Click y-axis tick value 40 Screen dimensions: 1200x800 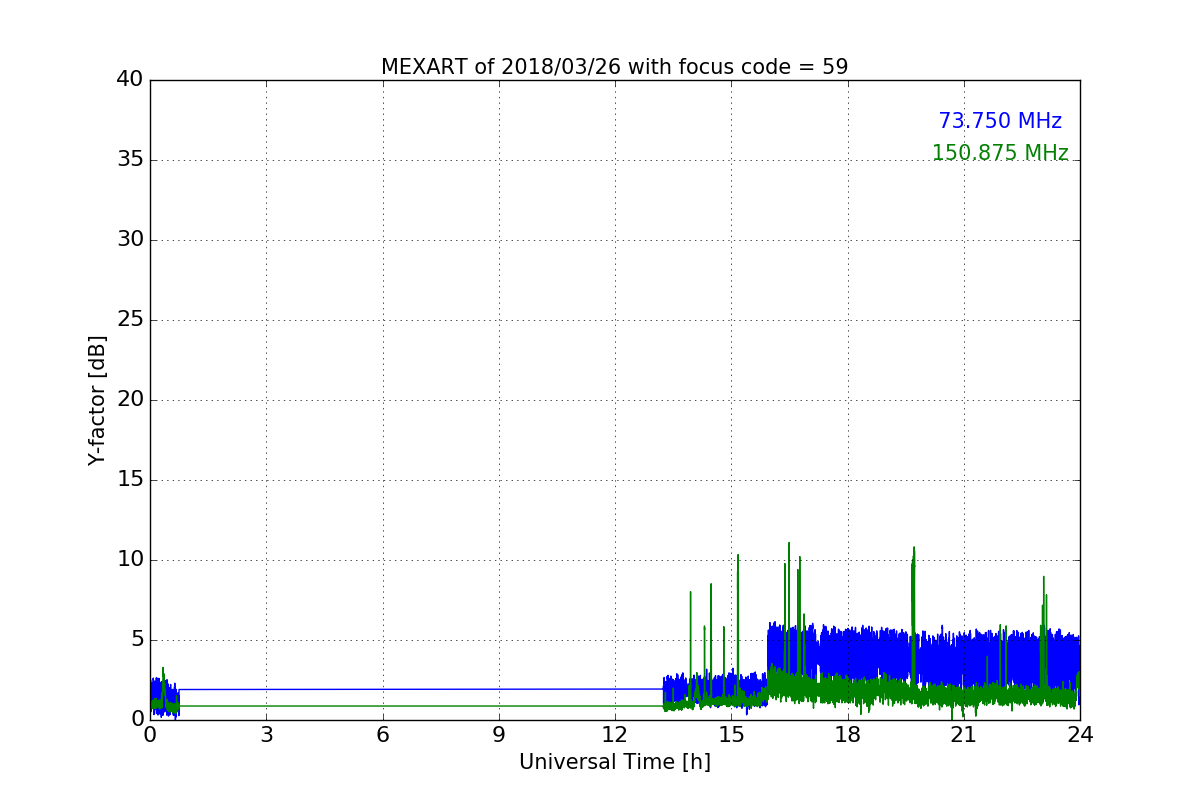[x=130, y=80]
